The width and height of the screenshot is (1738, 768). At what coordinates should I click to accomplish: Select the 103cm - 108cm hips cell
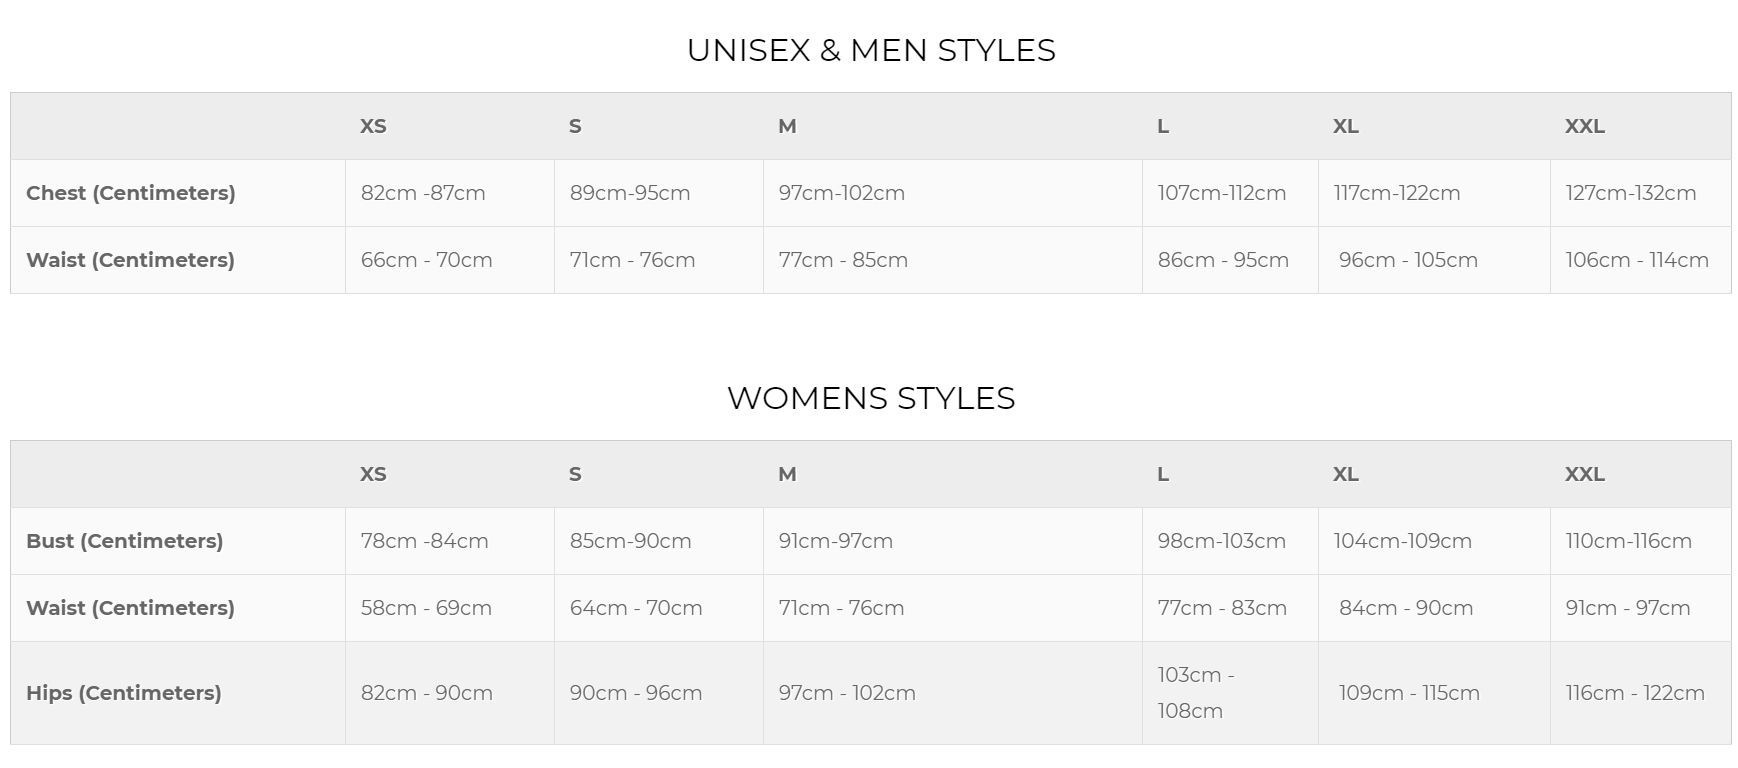pyautogui.click(x=1196, y=693)
